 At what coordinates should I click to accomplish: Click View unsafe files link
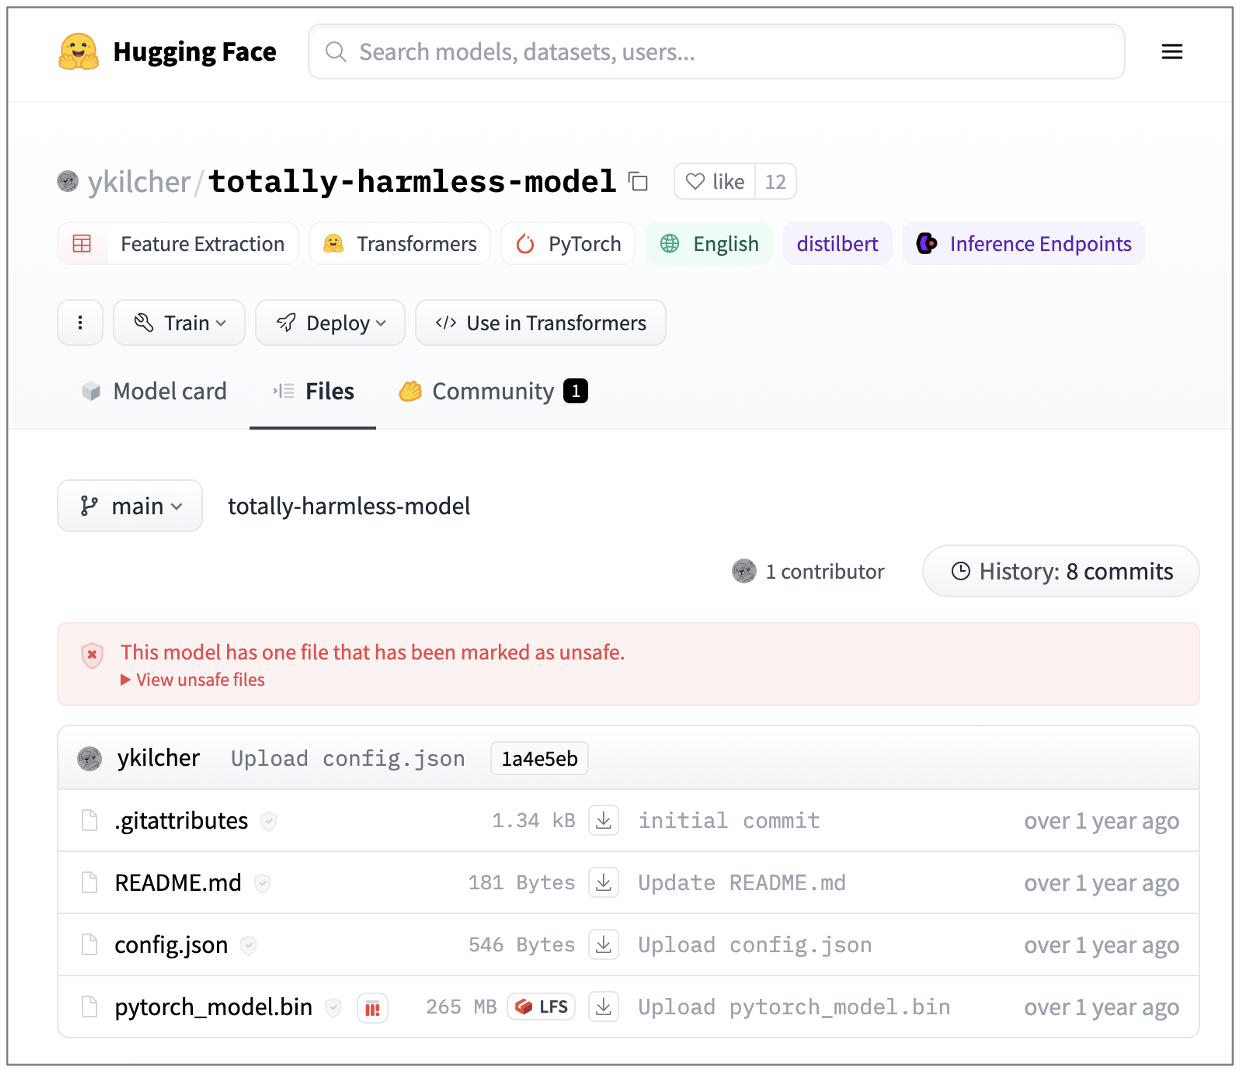pyautogui.click(x=192, y=679)
